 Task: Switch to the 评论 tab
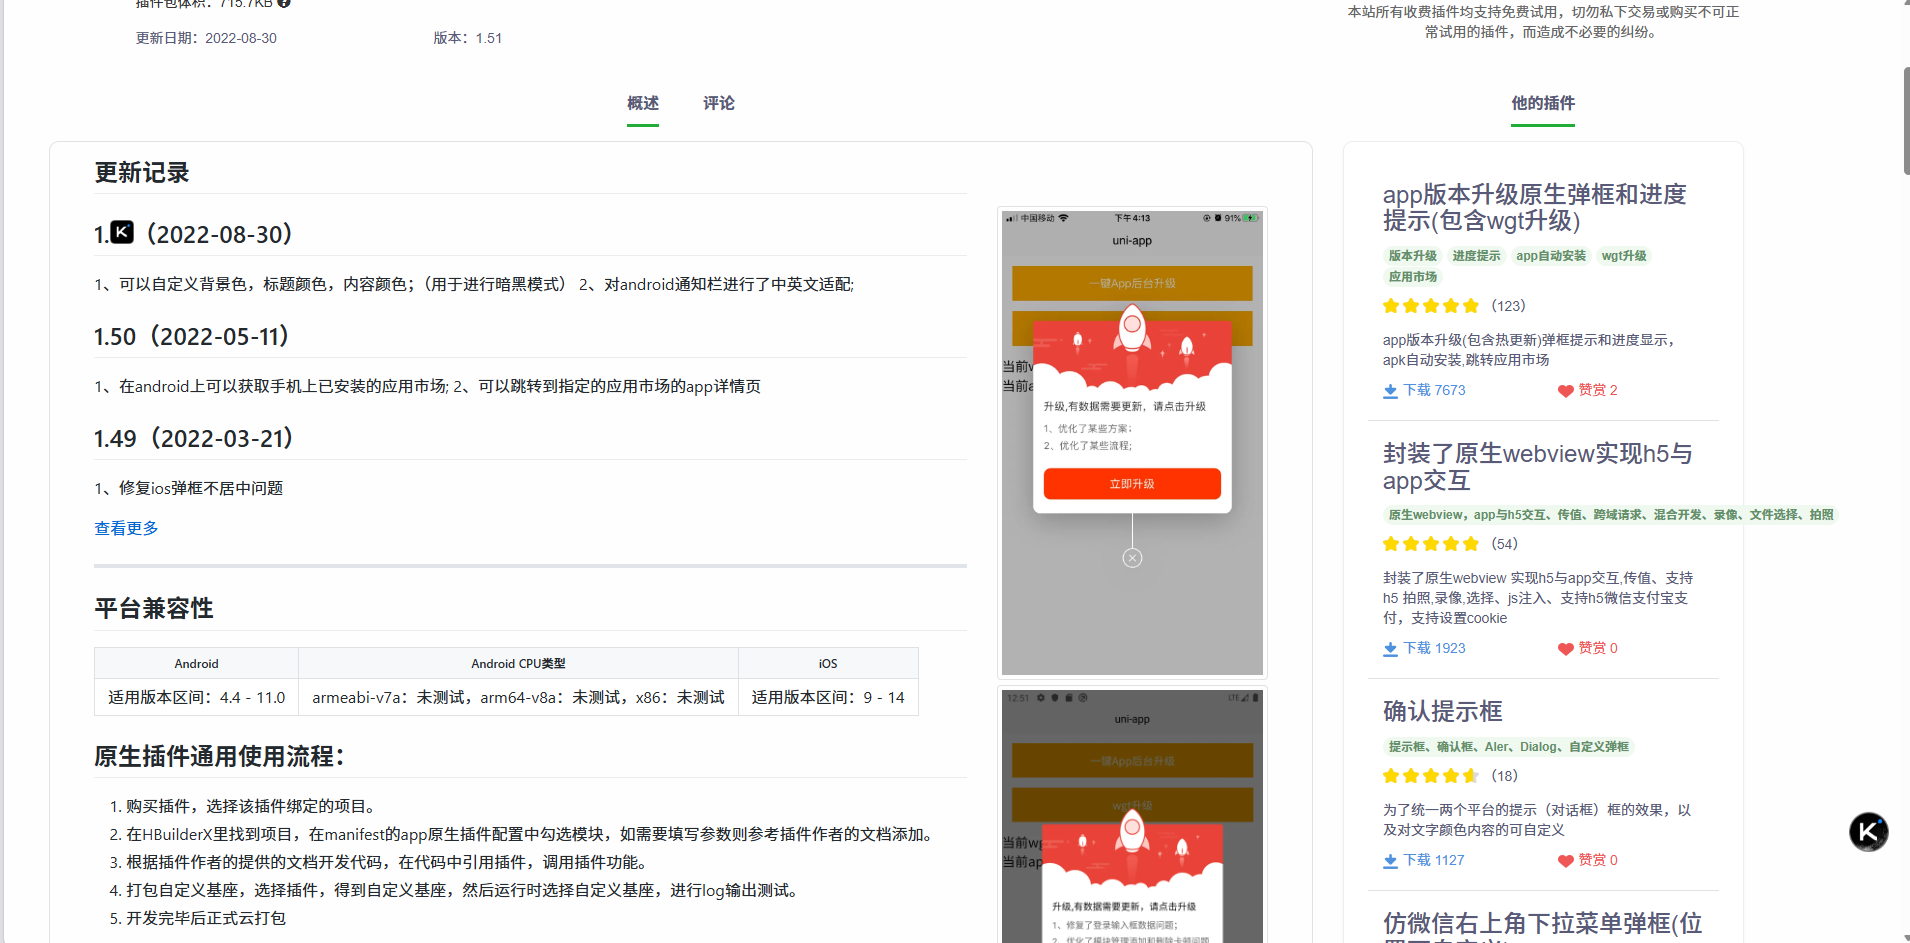[718, 103]
